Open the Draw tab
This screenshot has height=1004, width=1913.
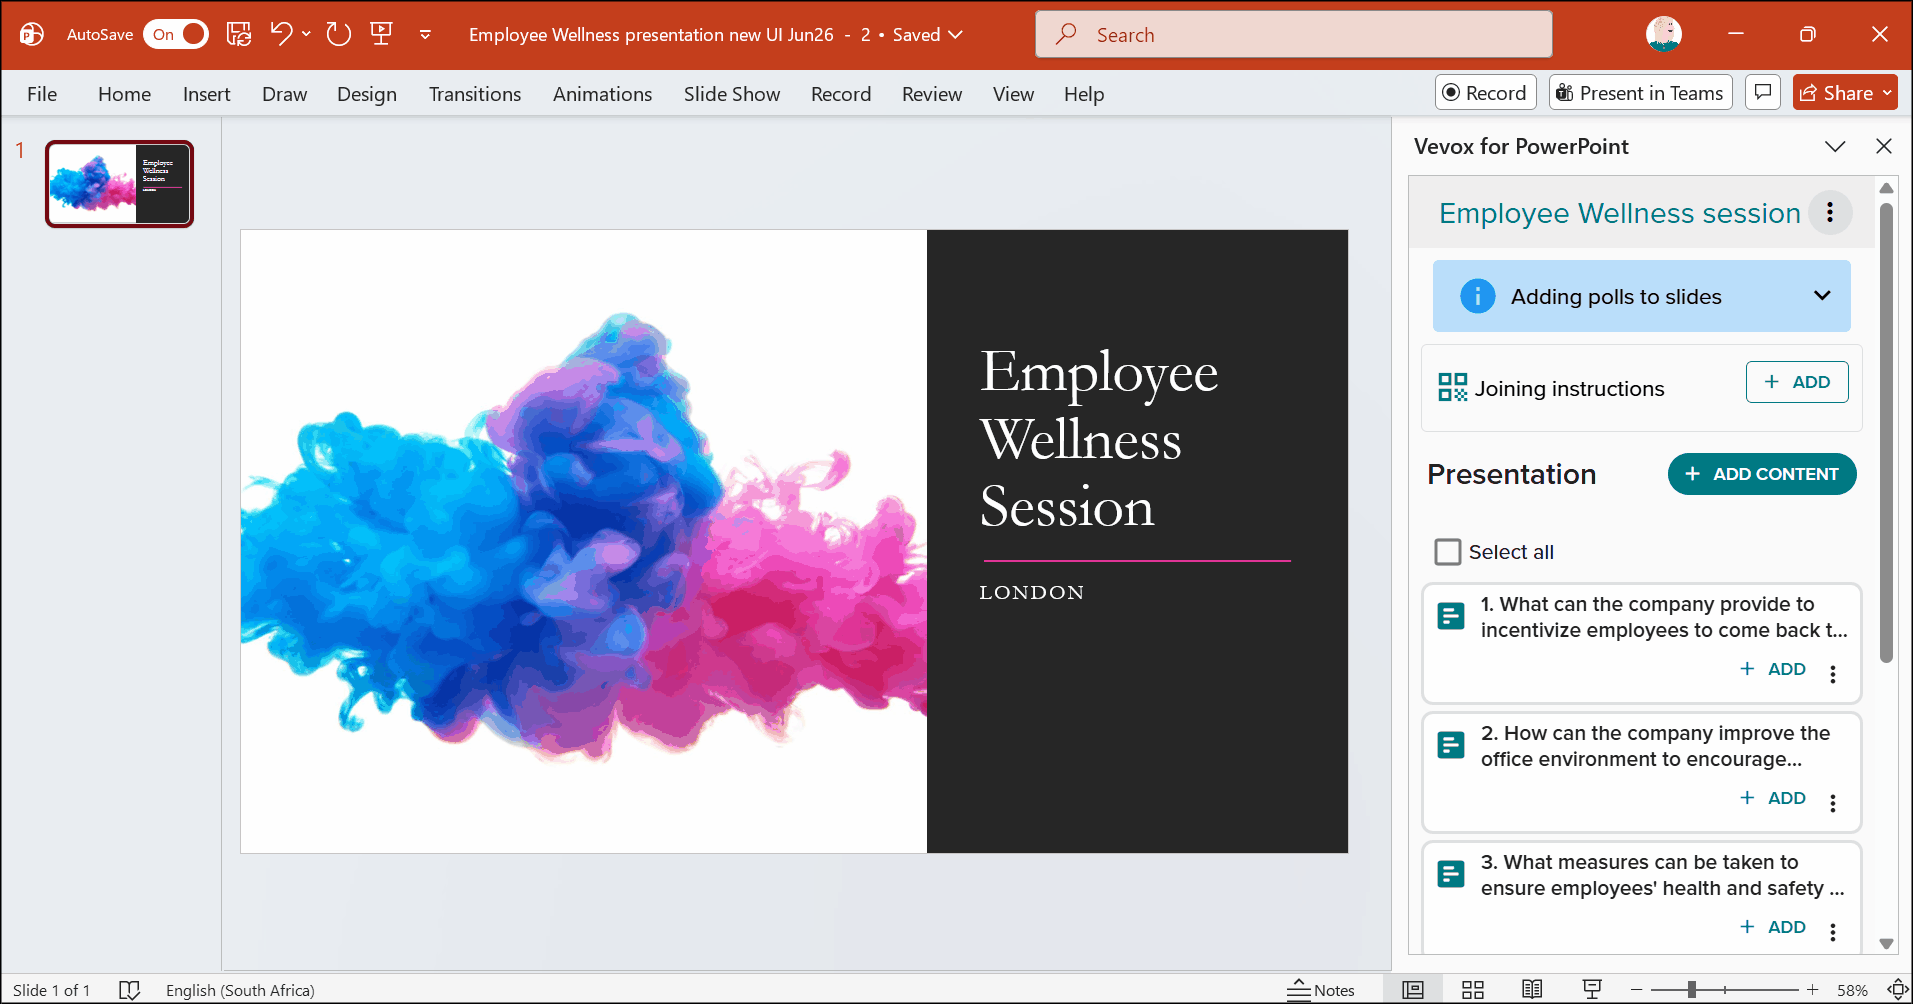click(x=284, y=94)
